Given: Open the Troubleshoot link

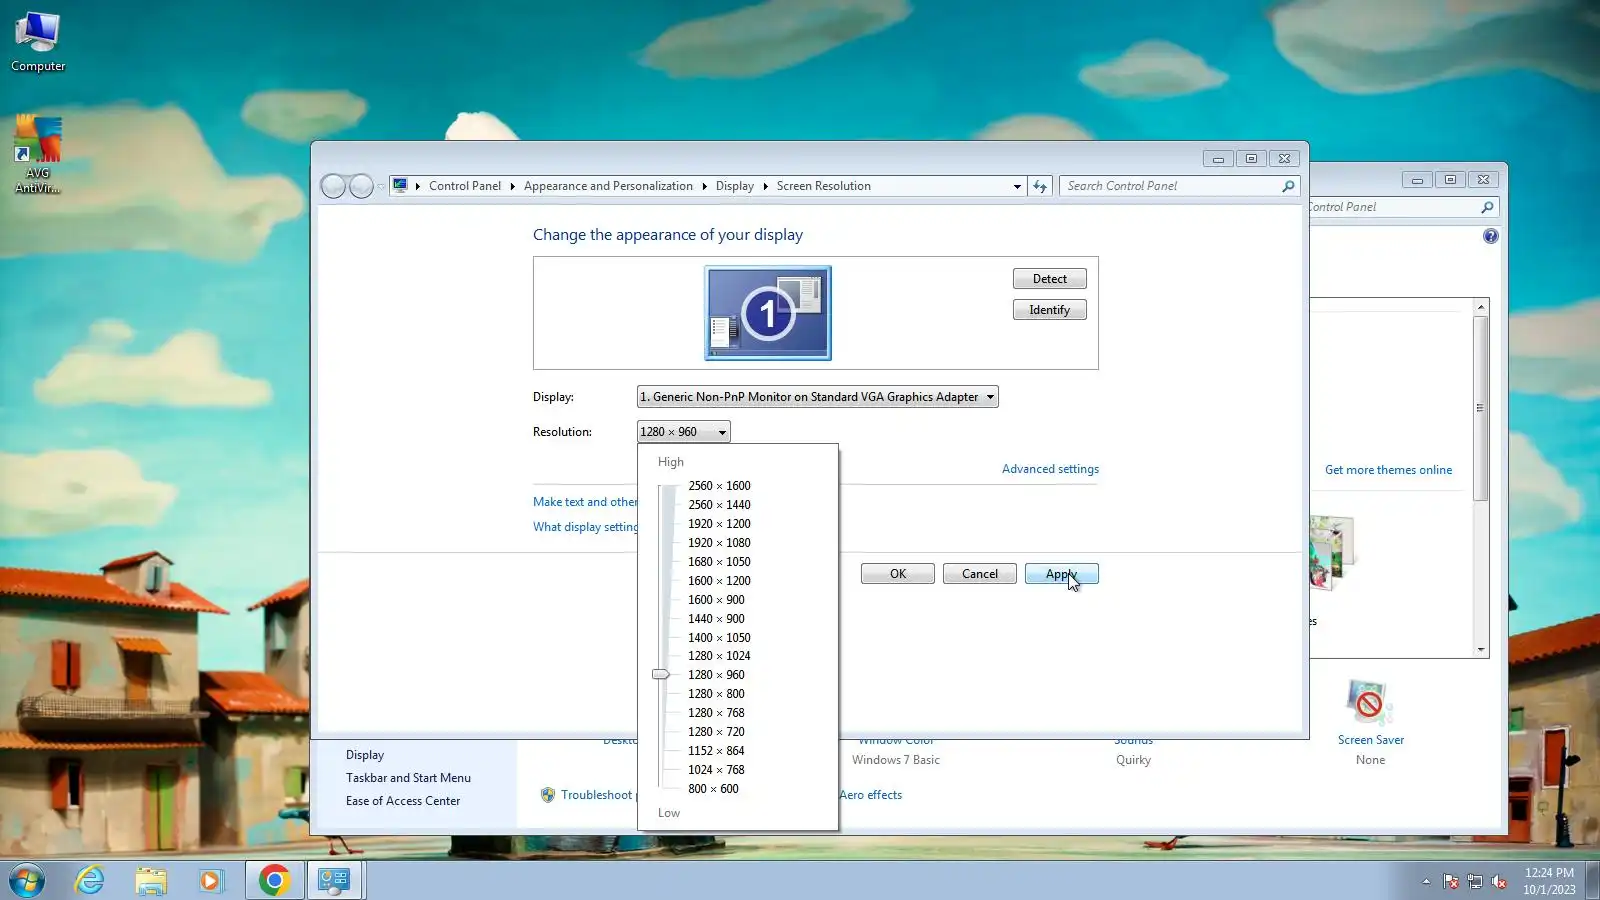Looking at the screenshot, I should click(x=596, y=795).
